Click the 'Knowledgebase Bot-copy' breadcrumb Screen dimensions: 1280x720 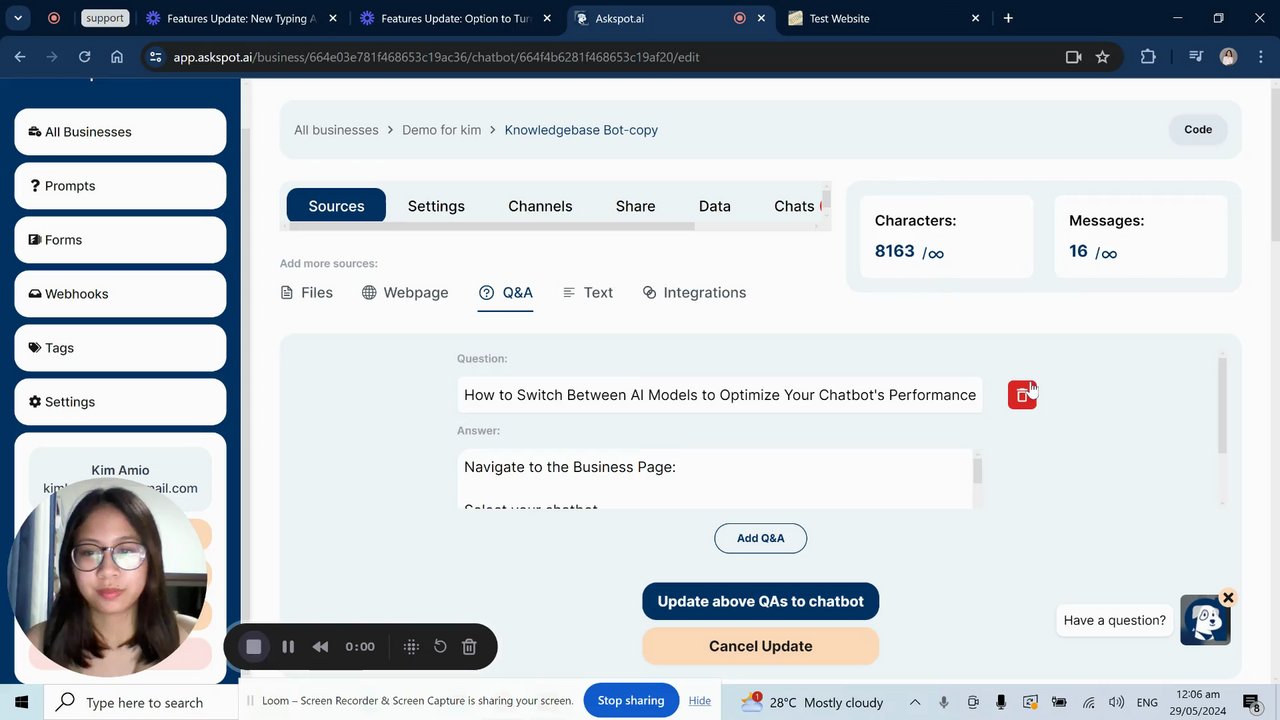pyautogui.click(x=581, y=130)
